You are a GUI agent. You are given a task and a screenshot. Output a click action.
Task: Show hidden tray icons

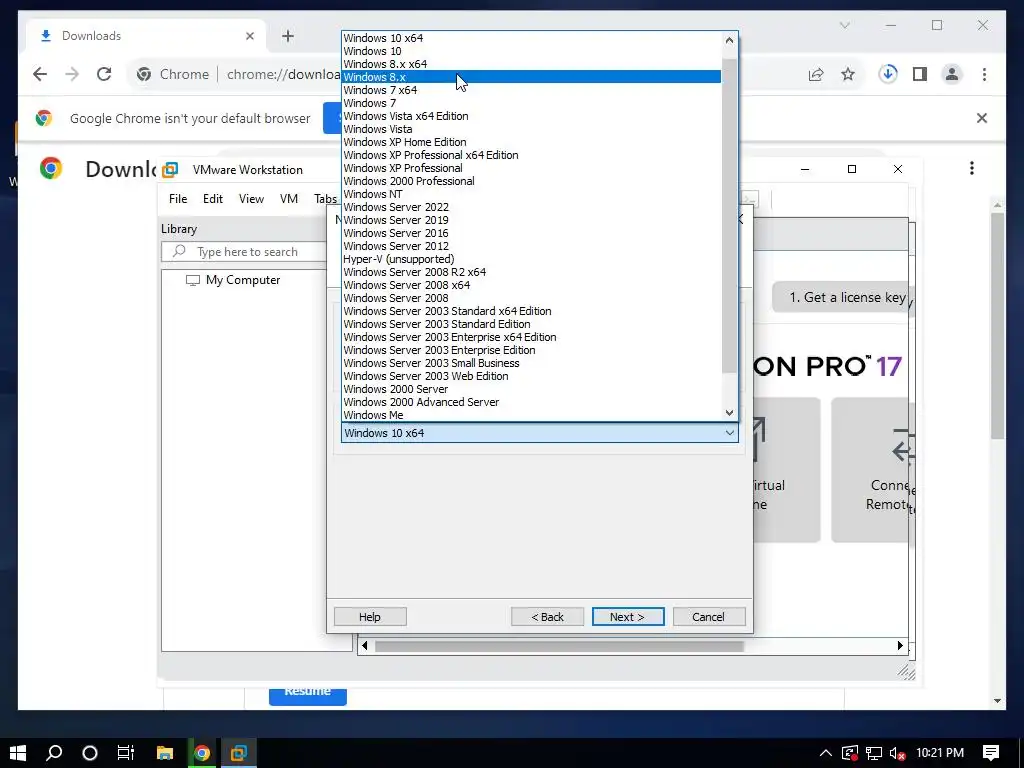(825, 753)
